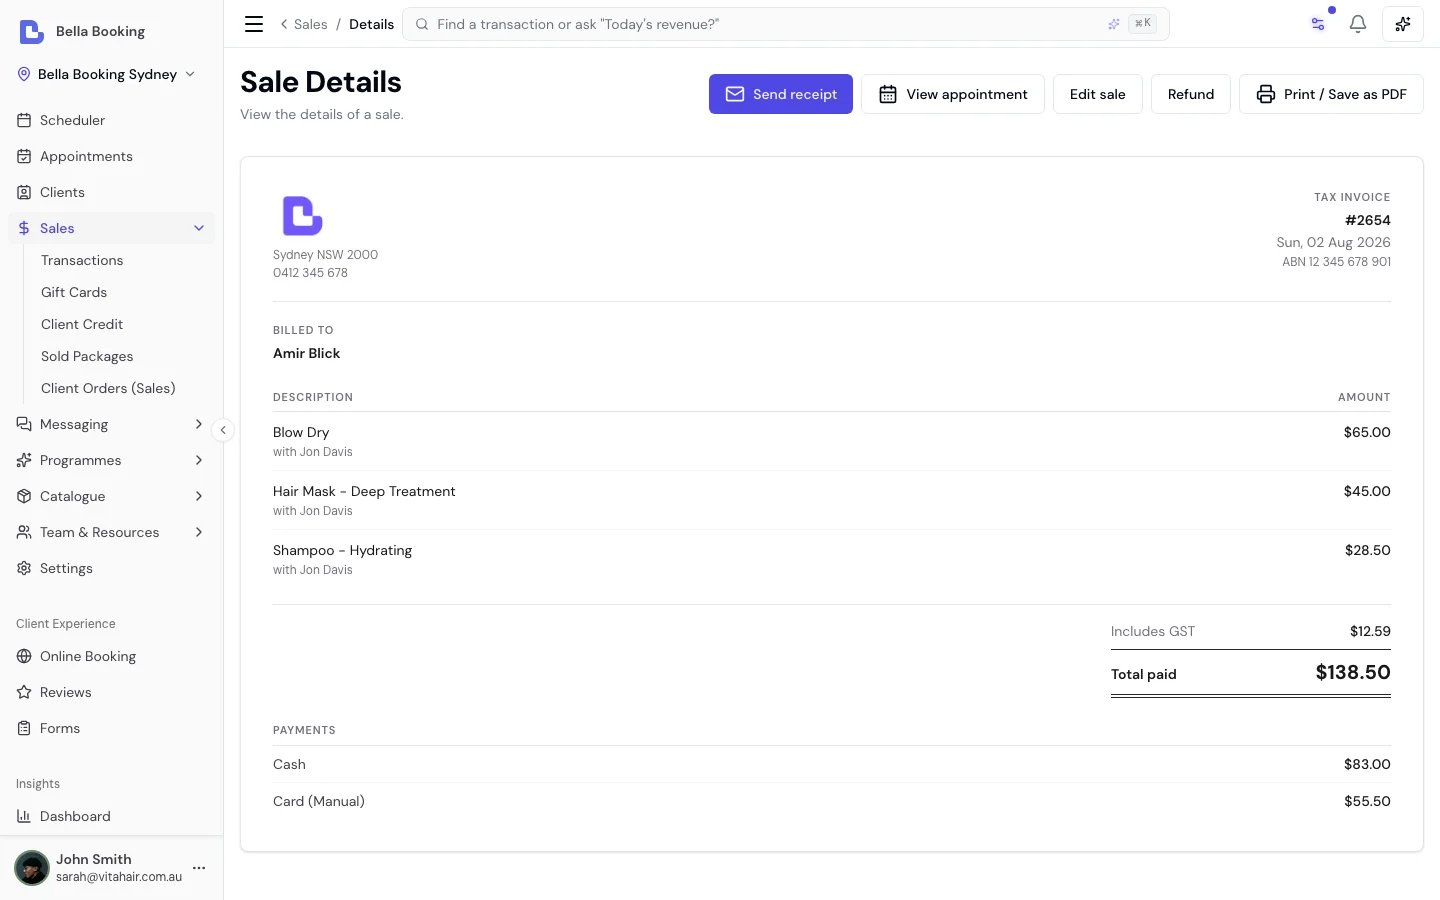Focus the transaction search field
Image resolution: width=1440 pixels, height=900 pixels.
(x=786, y=24)
